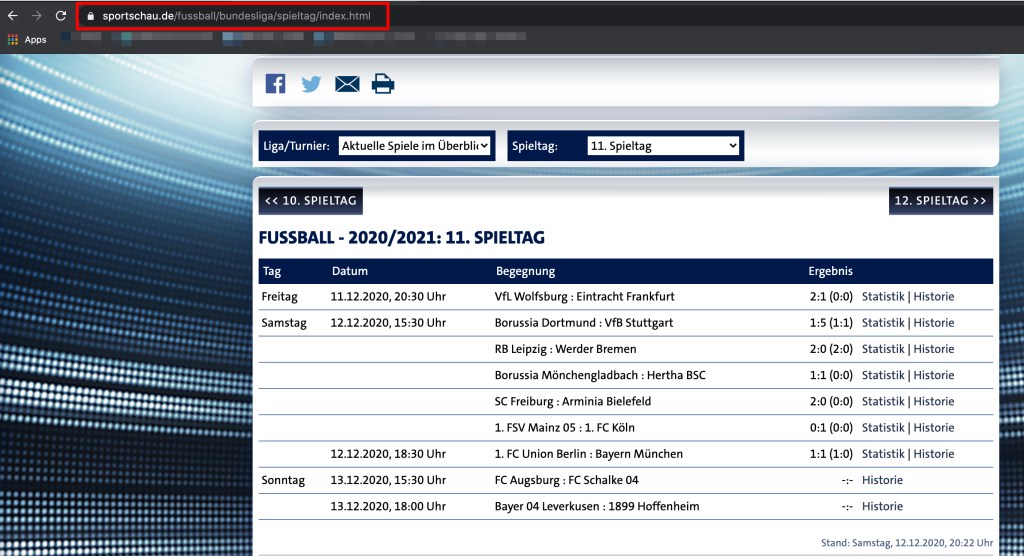Click the result 2:1 (0:0)
This screenshot has height=556, width=1024.
[831, 297]
